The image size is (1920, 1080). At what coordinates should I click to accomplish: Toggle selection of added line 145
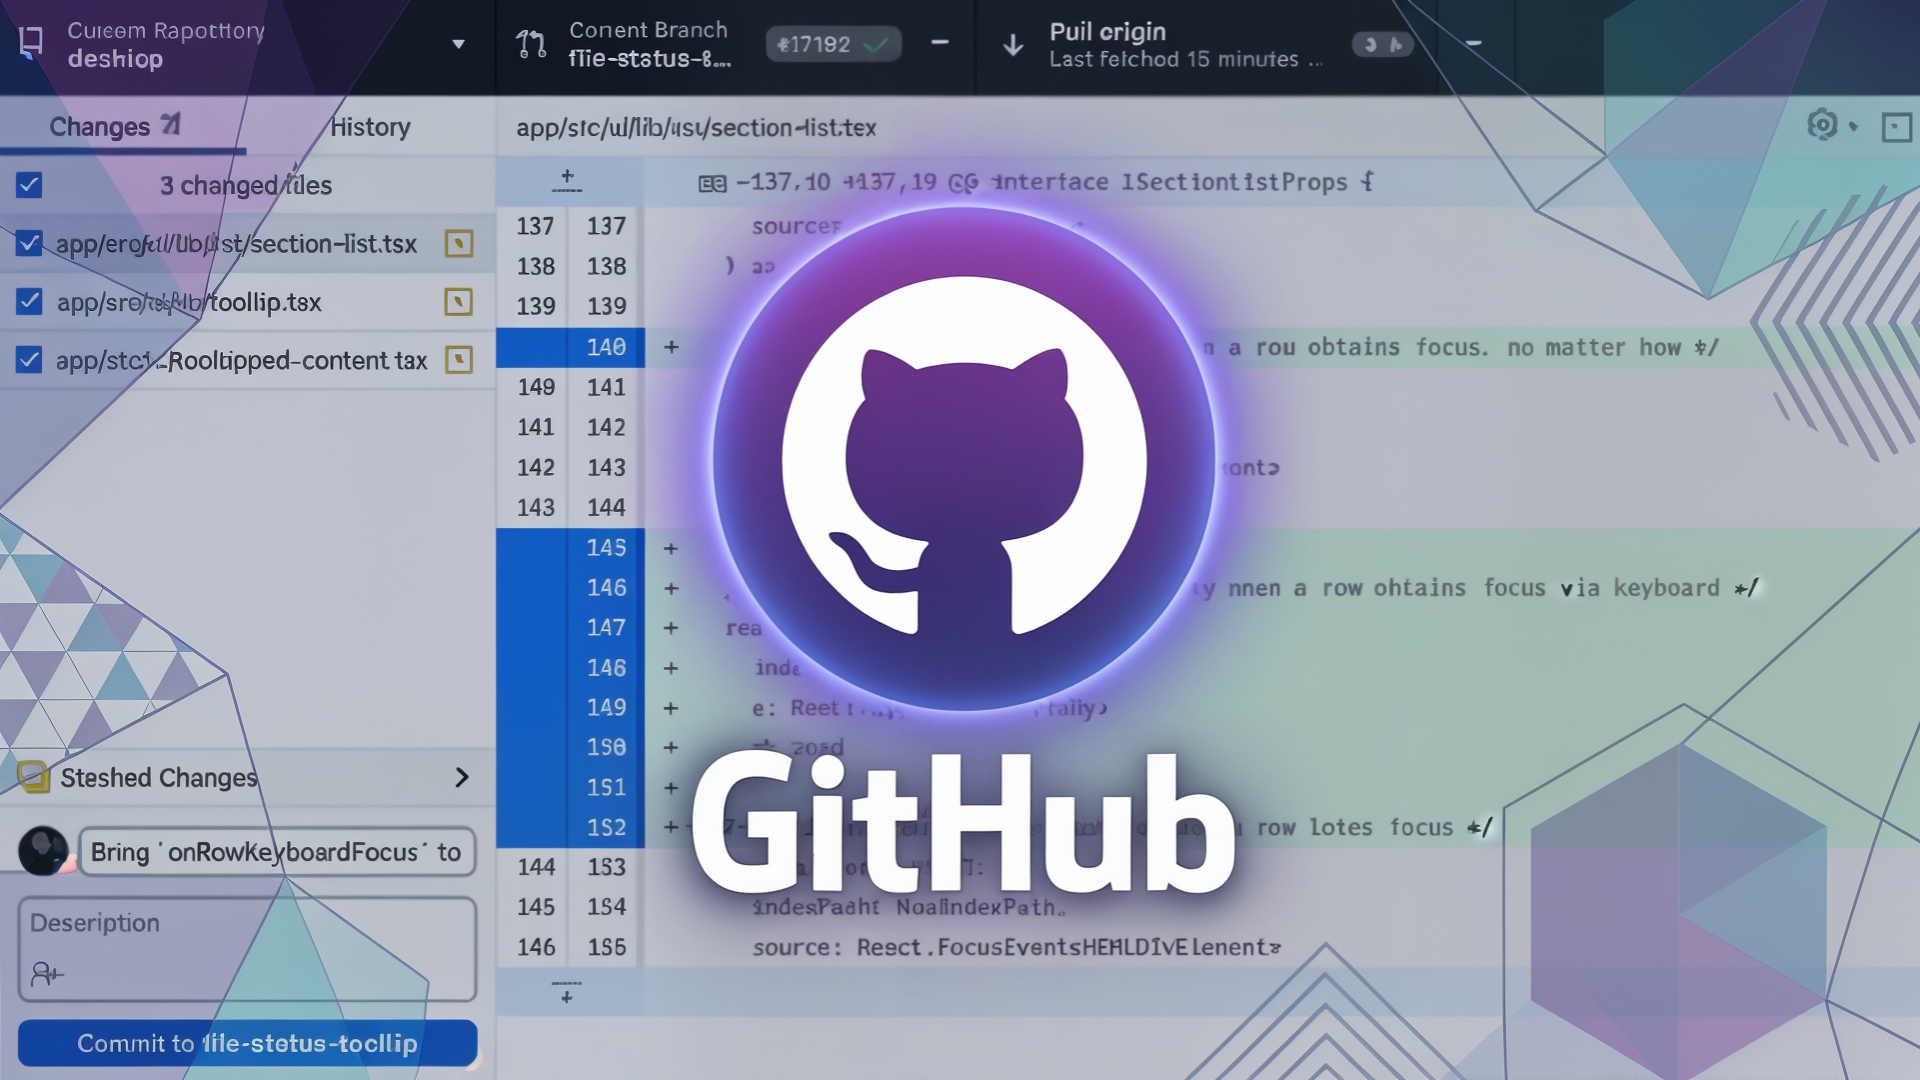click(570, 548)
